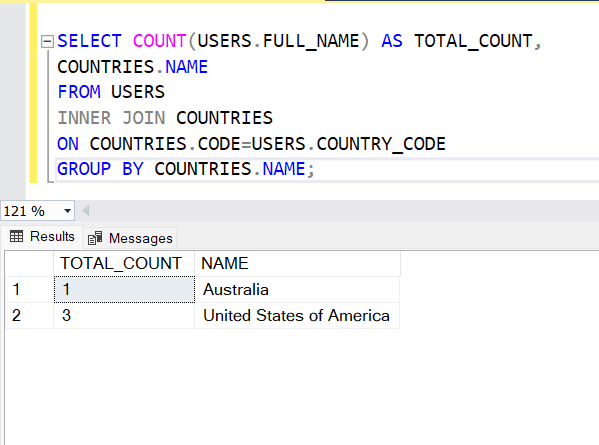Click the FROM keyword line
The image size is (599, 445).
tap(79, 92)
